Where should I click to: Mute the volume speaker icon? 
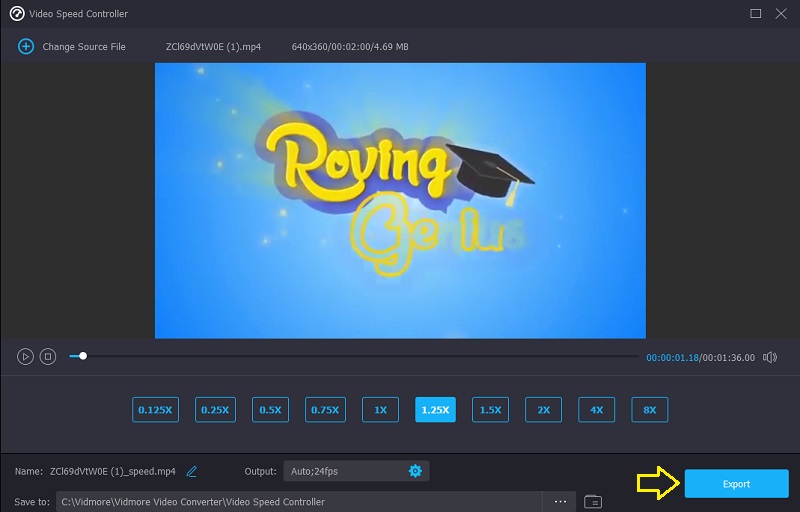click(x=769, y=357)
